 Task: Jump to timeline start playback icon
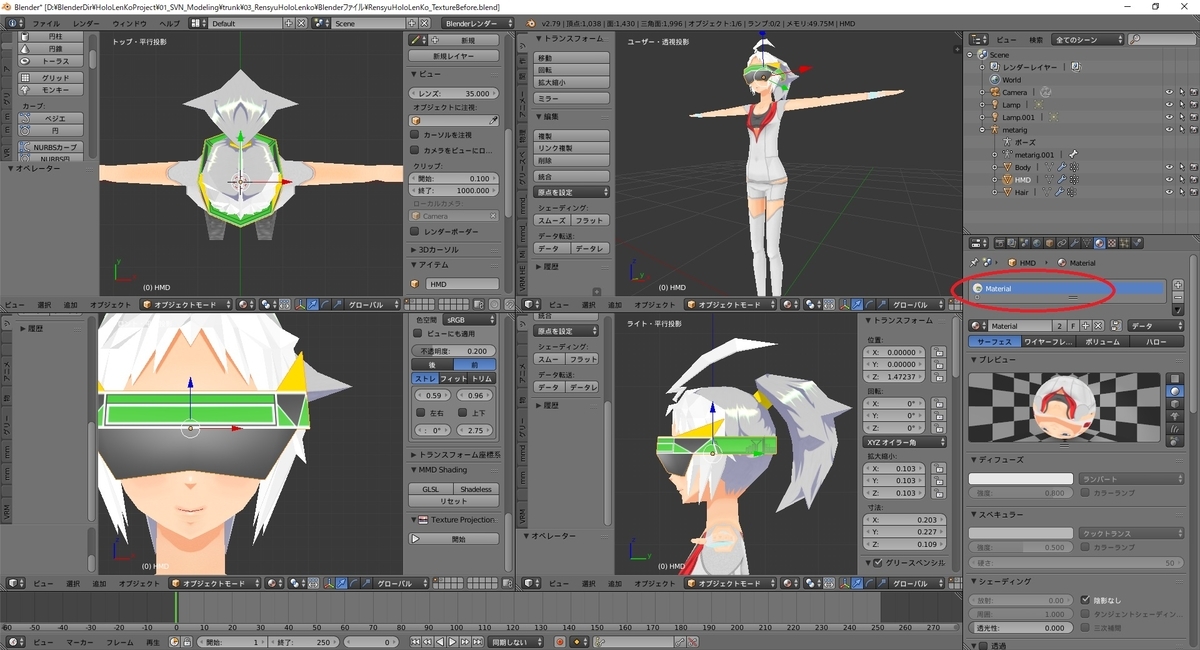(415, 641)
